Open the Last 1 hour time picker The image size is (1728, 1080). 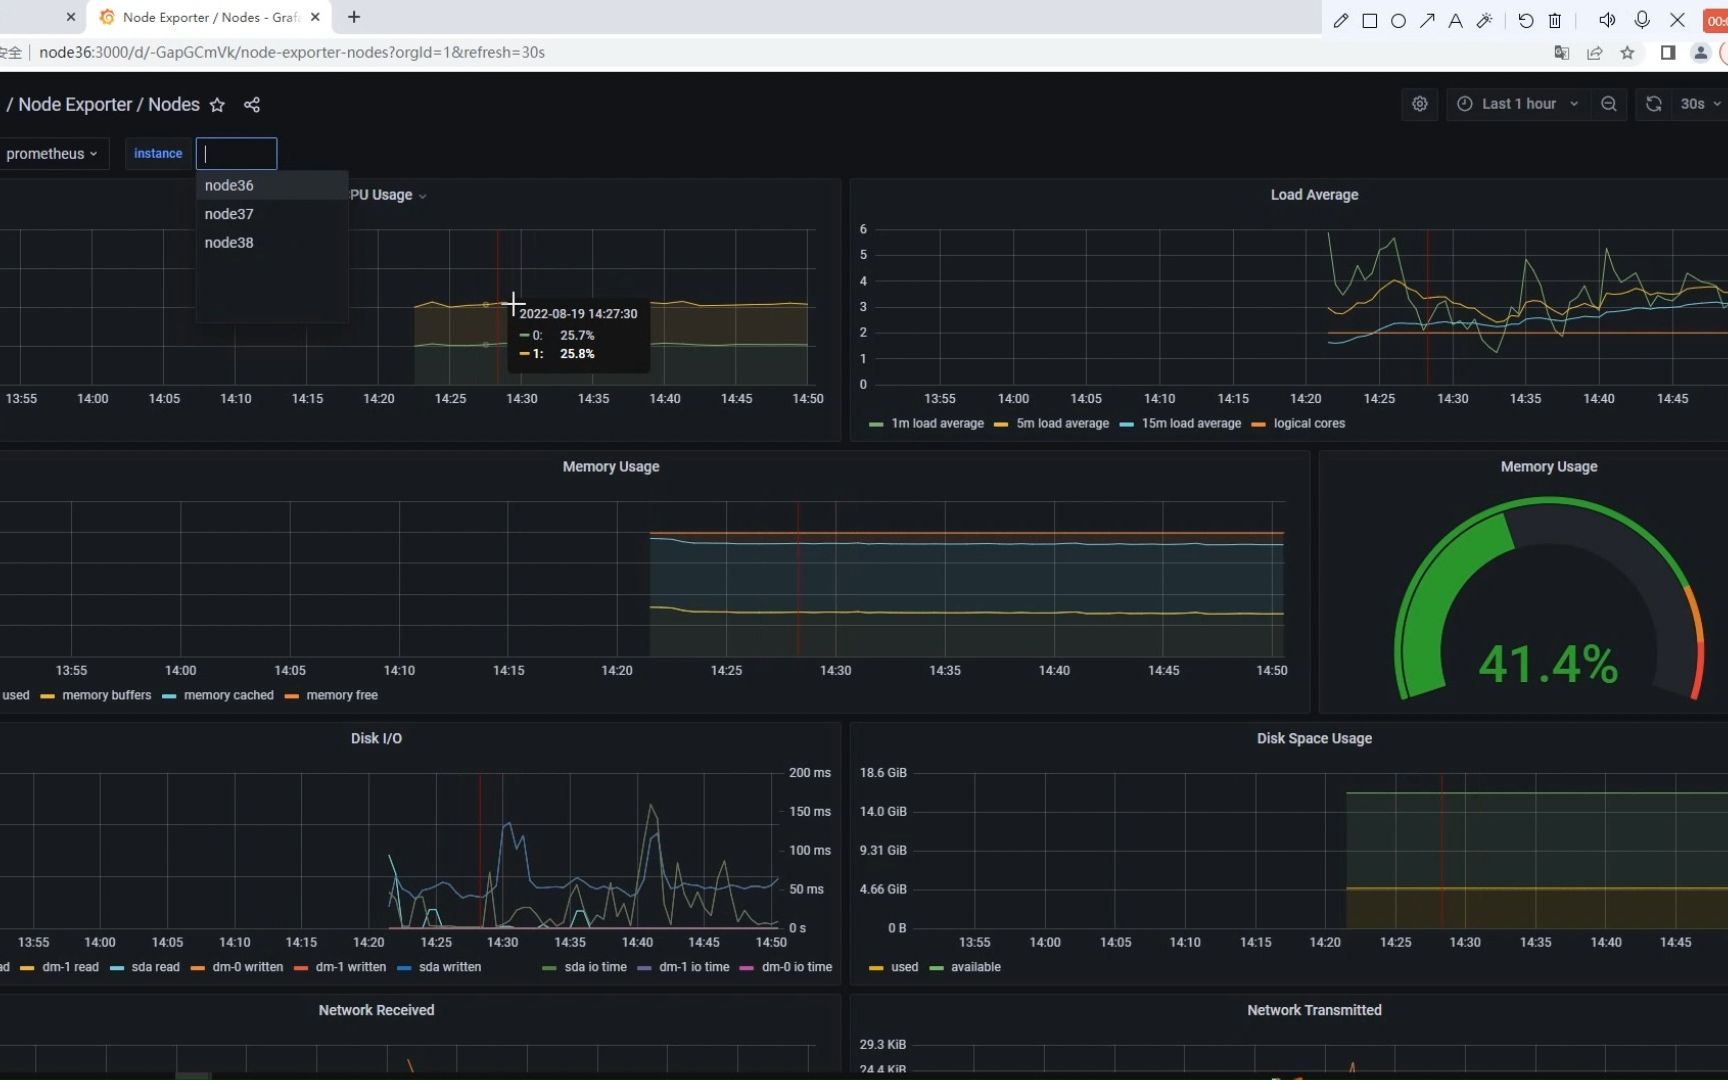point(1518,104)
